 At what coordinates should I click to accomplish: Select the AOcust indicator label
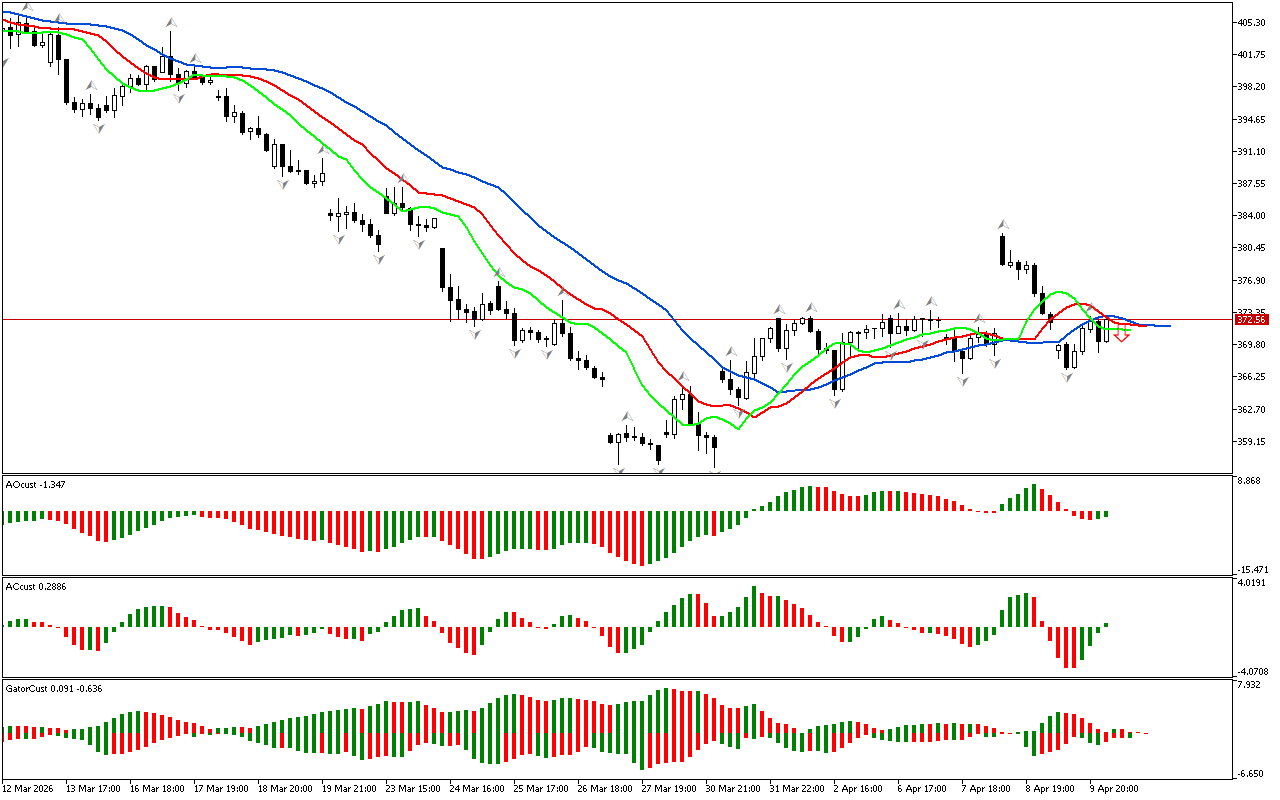pyautogui.click(x=35, y=484)
